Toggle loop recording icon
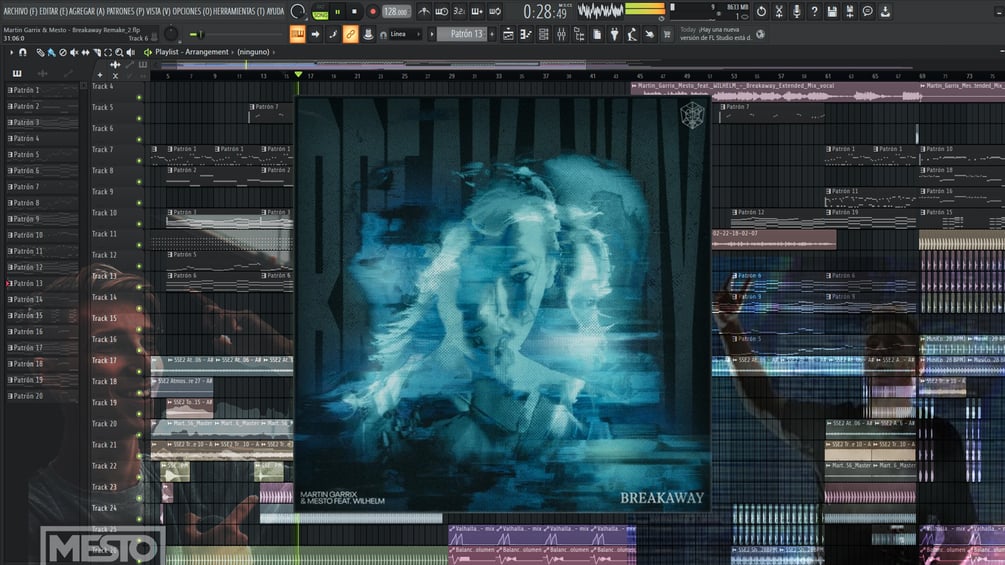Screen dimensions: 1005x565 tap(495, 12)
